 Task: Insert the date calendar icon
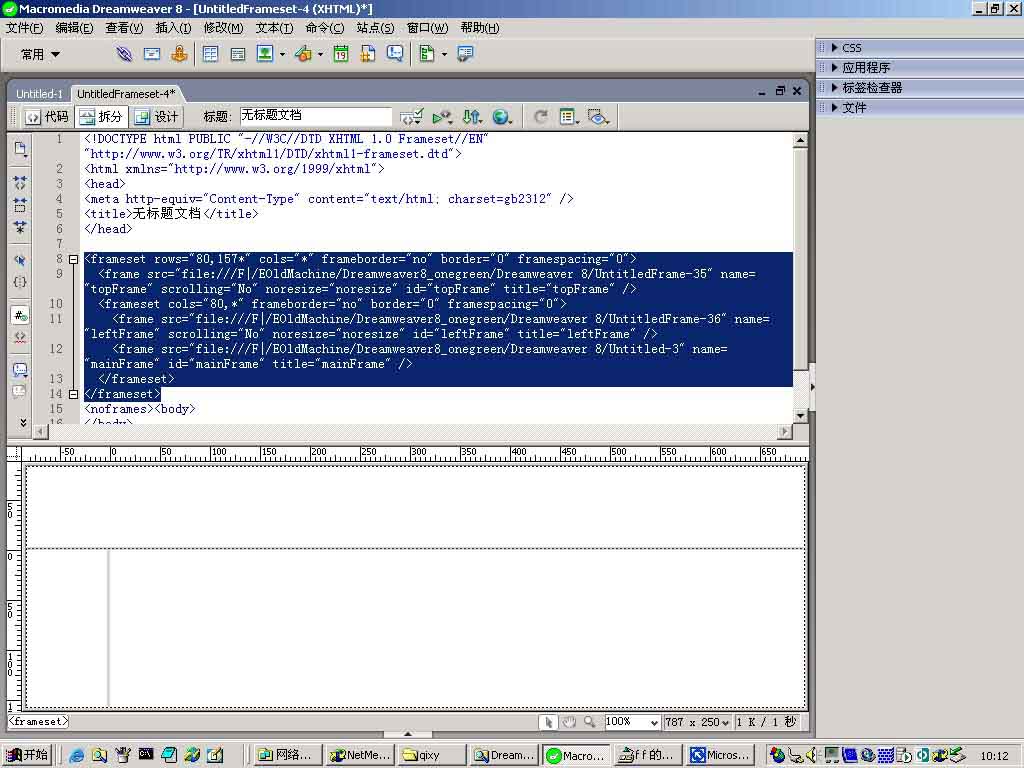[340, 54]
